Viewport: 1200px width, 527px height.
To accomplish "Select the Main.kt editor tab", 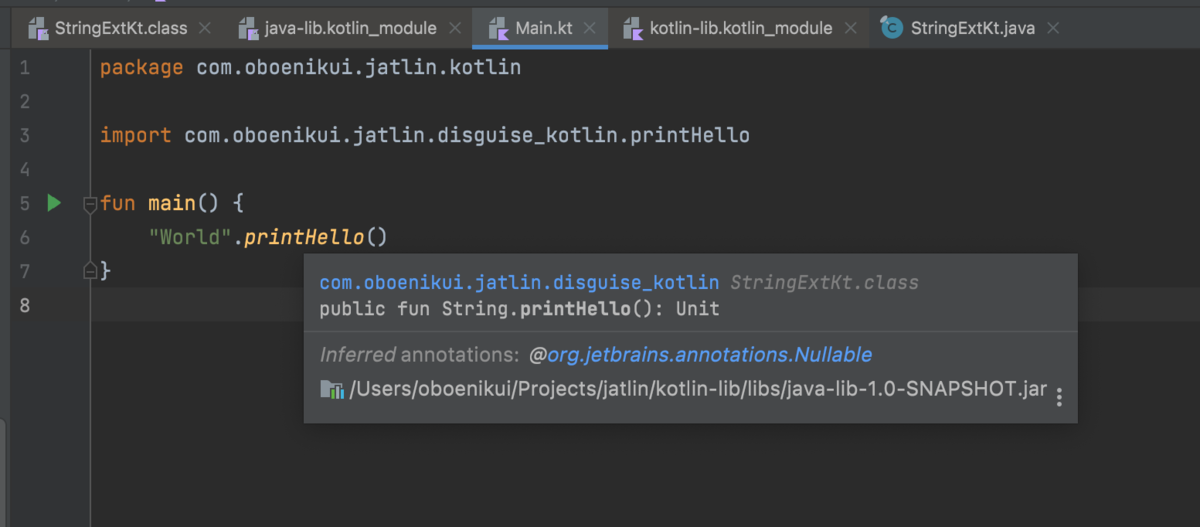I will (x=540, y=28).
